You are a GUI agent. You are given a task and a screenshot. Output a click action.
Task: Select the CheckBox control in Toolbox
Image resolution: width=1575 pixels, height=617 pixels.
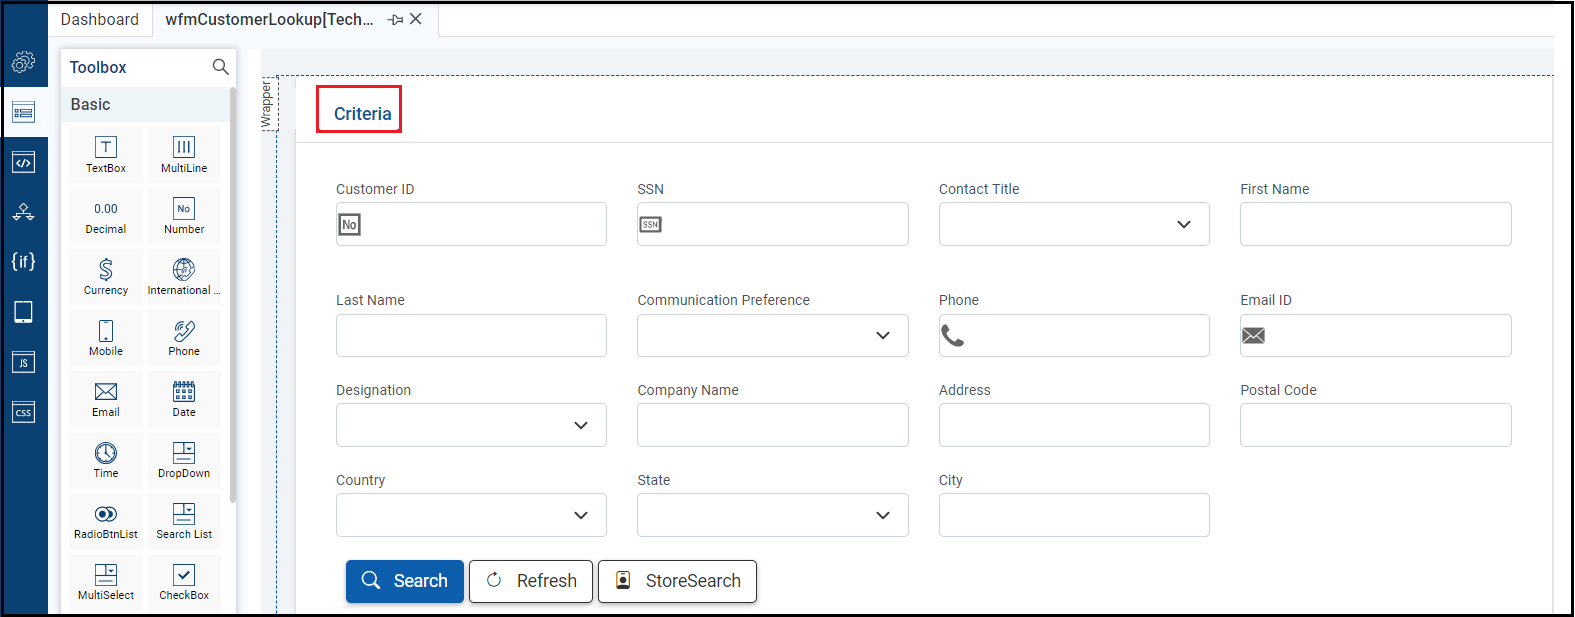(x=184, y=581)
